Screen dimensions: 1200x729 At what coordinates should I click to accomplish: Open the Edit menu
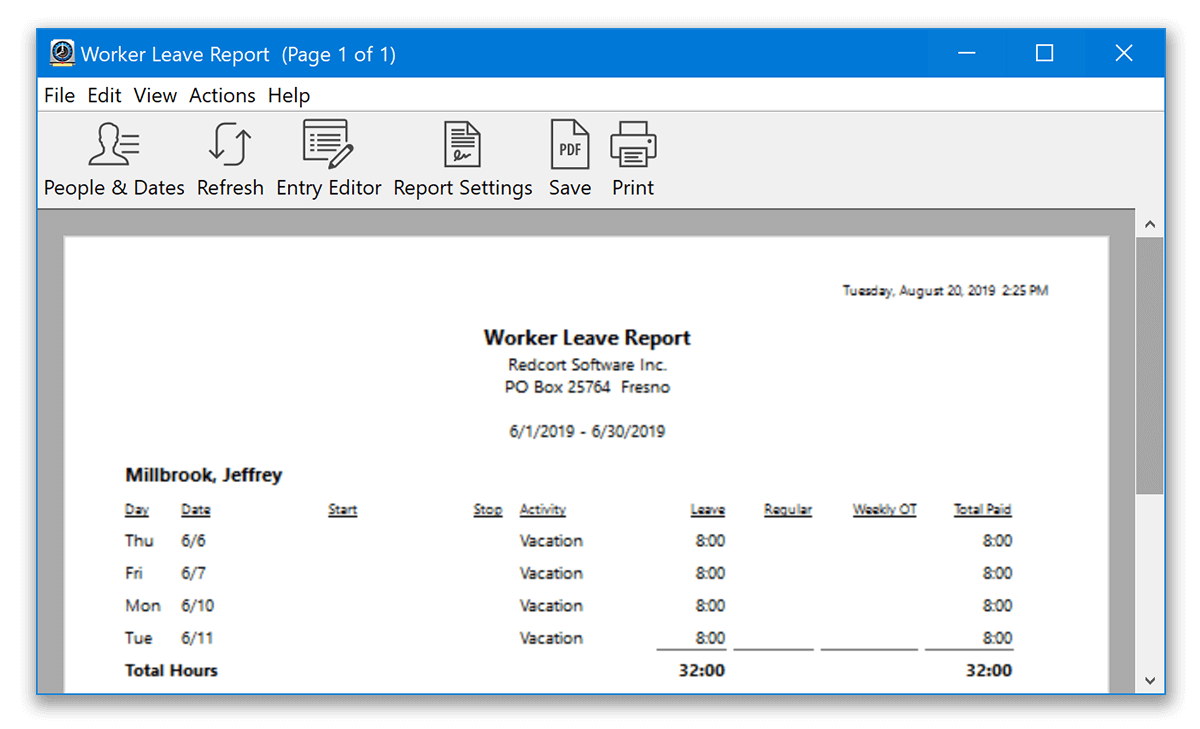tap(104, 95)
